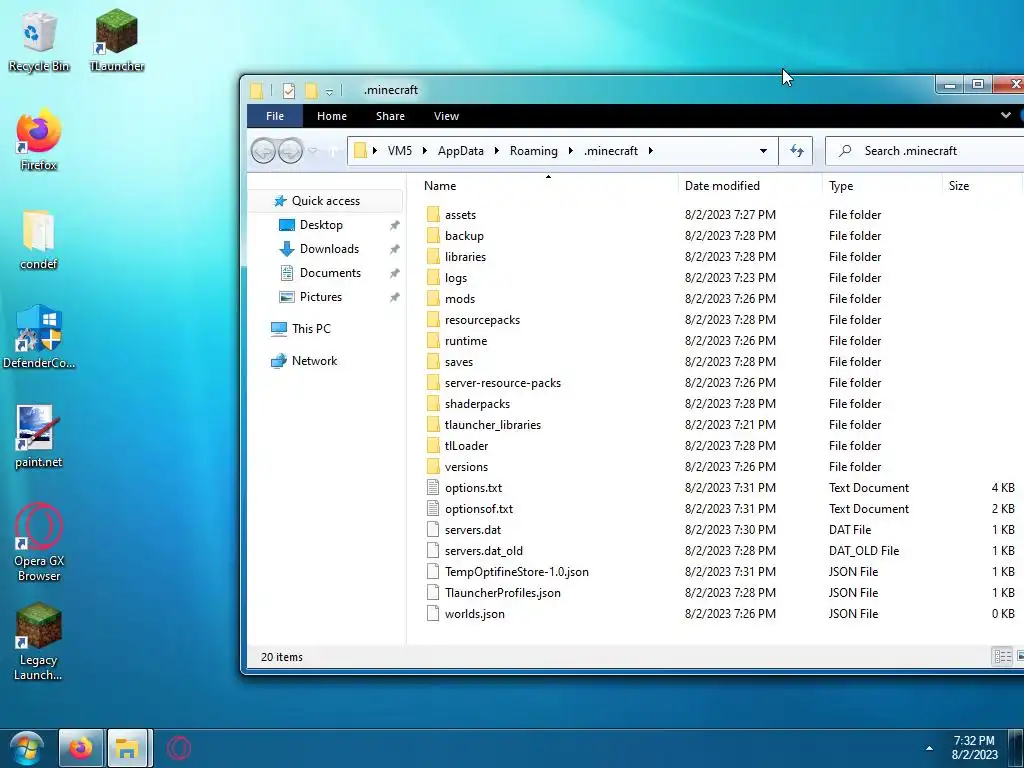Select the optionsof.txt file
The width and height of the screenshot is (1024, 768).
[479, 509]
